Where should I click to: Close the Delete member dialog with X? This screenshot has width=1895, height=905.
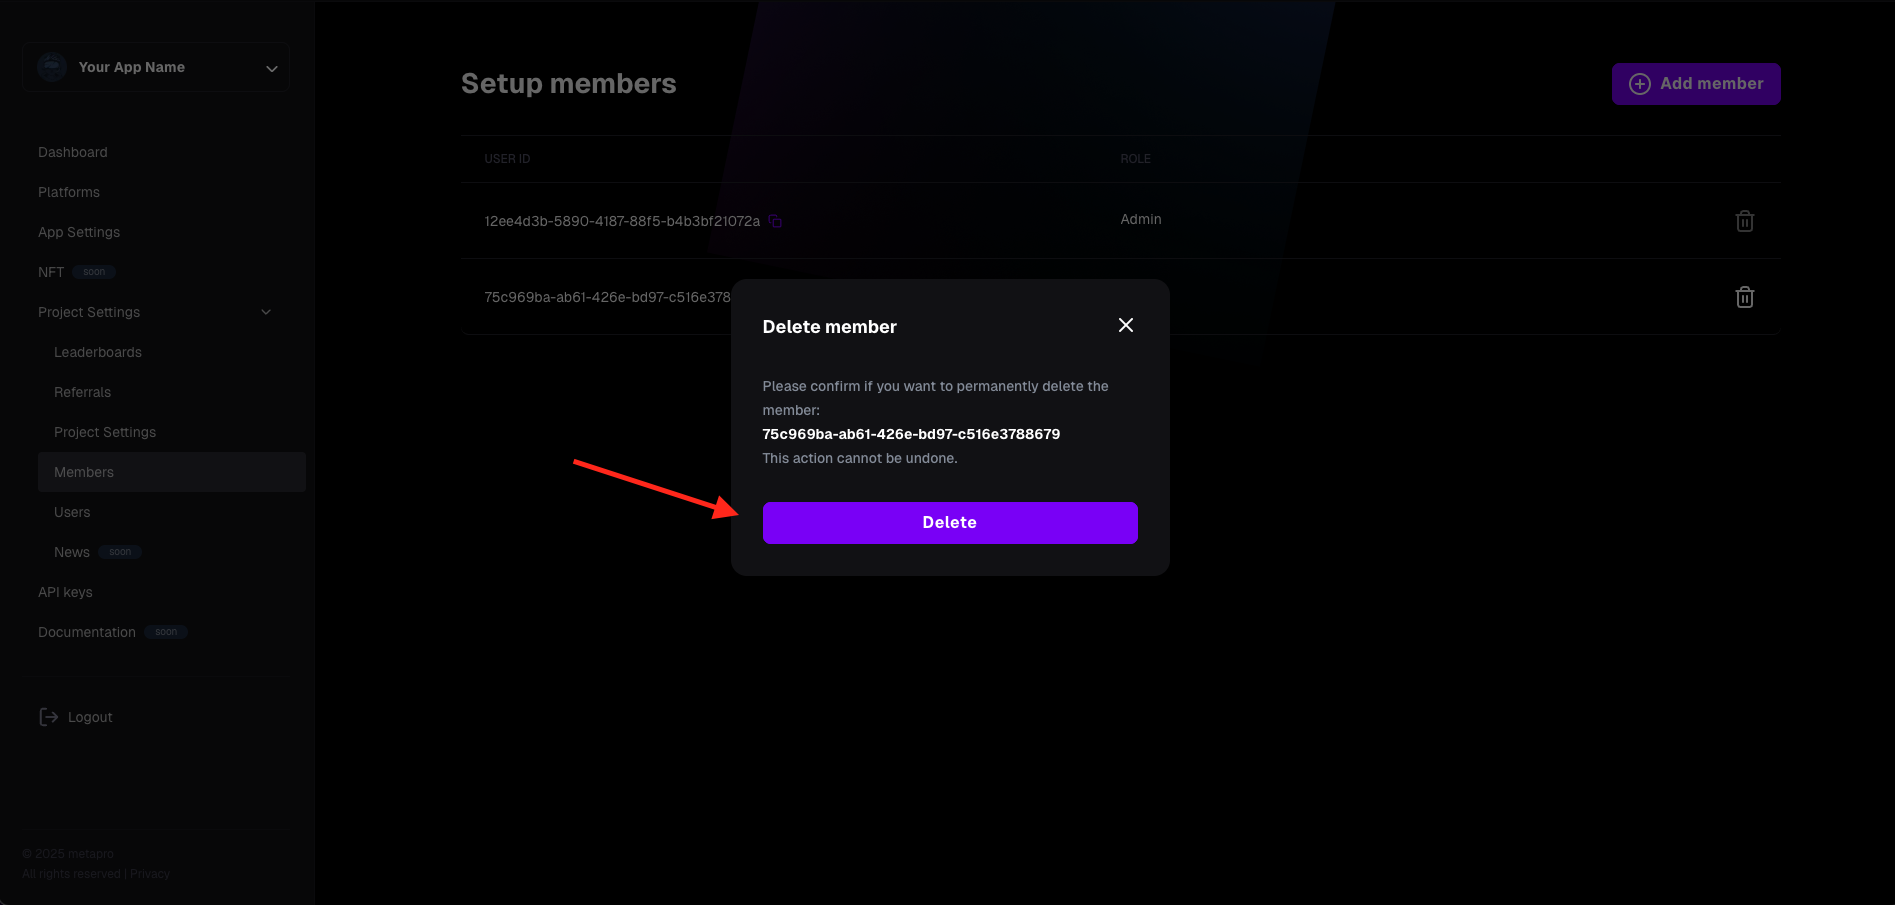tap(1125, 325)
